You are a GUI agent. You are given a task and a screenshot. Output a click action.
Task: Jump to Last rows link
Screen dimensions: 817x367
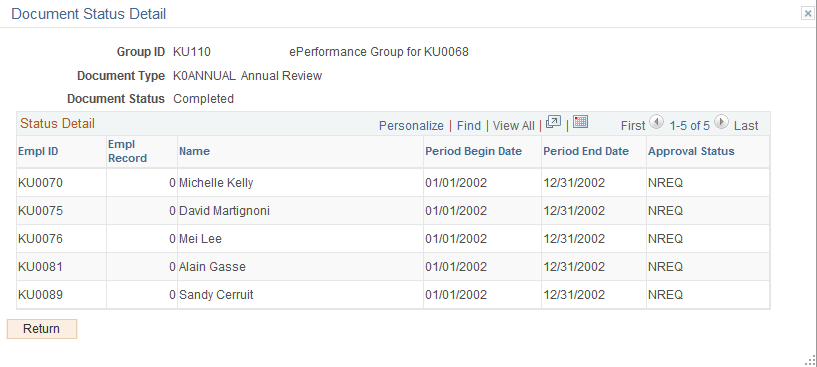coord(746,126)
